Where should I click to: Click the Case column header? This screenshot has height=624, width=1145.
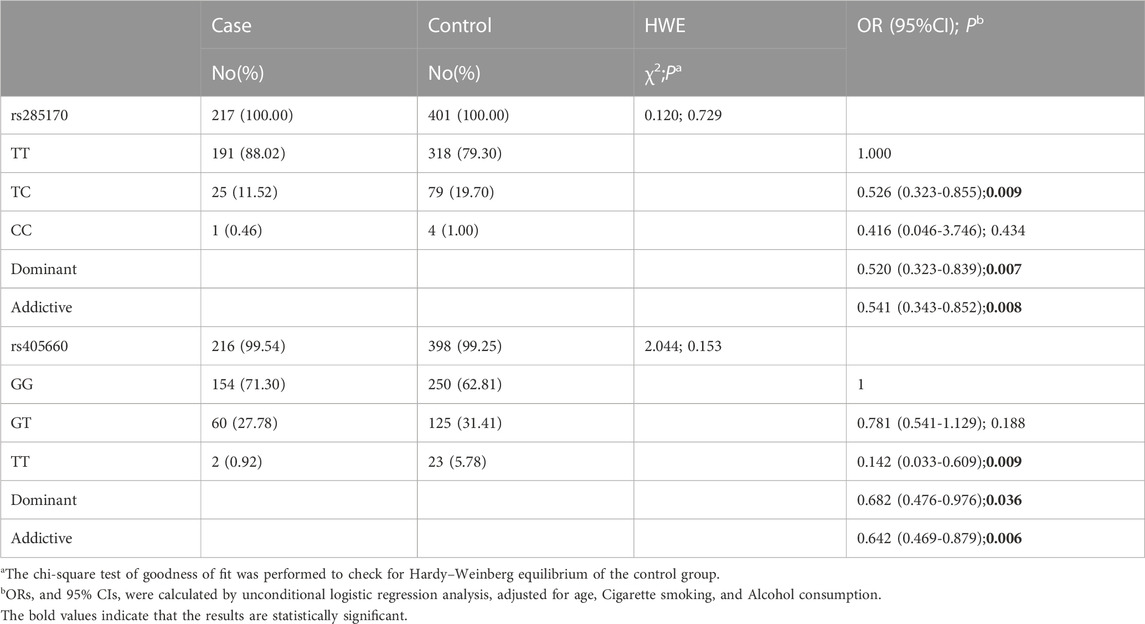[231, 26]
